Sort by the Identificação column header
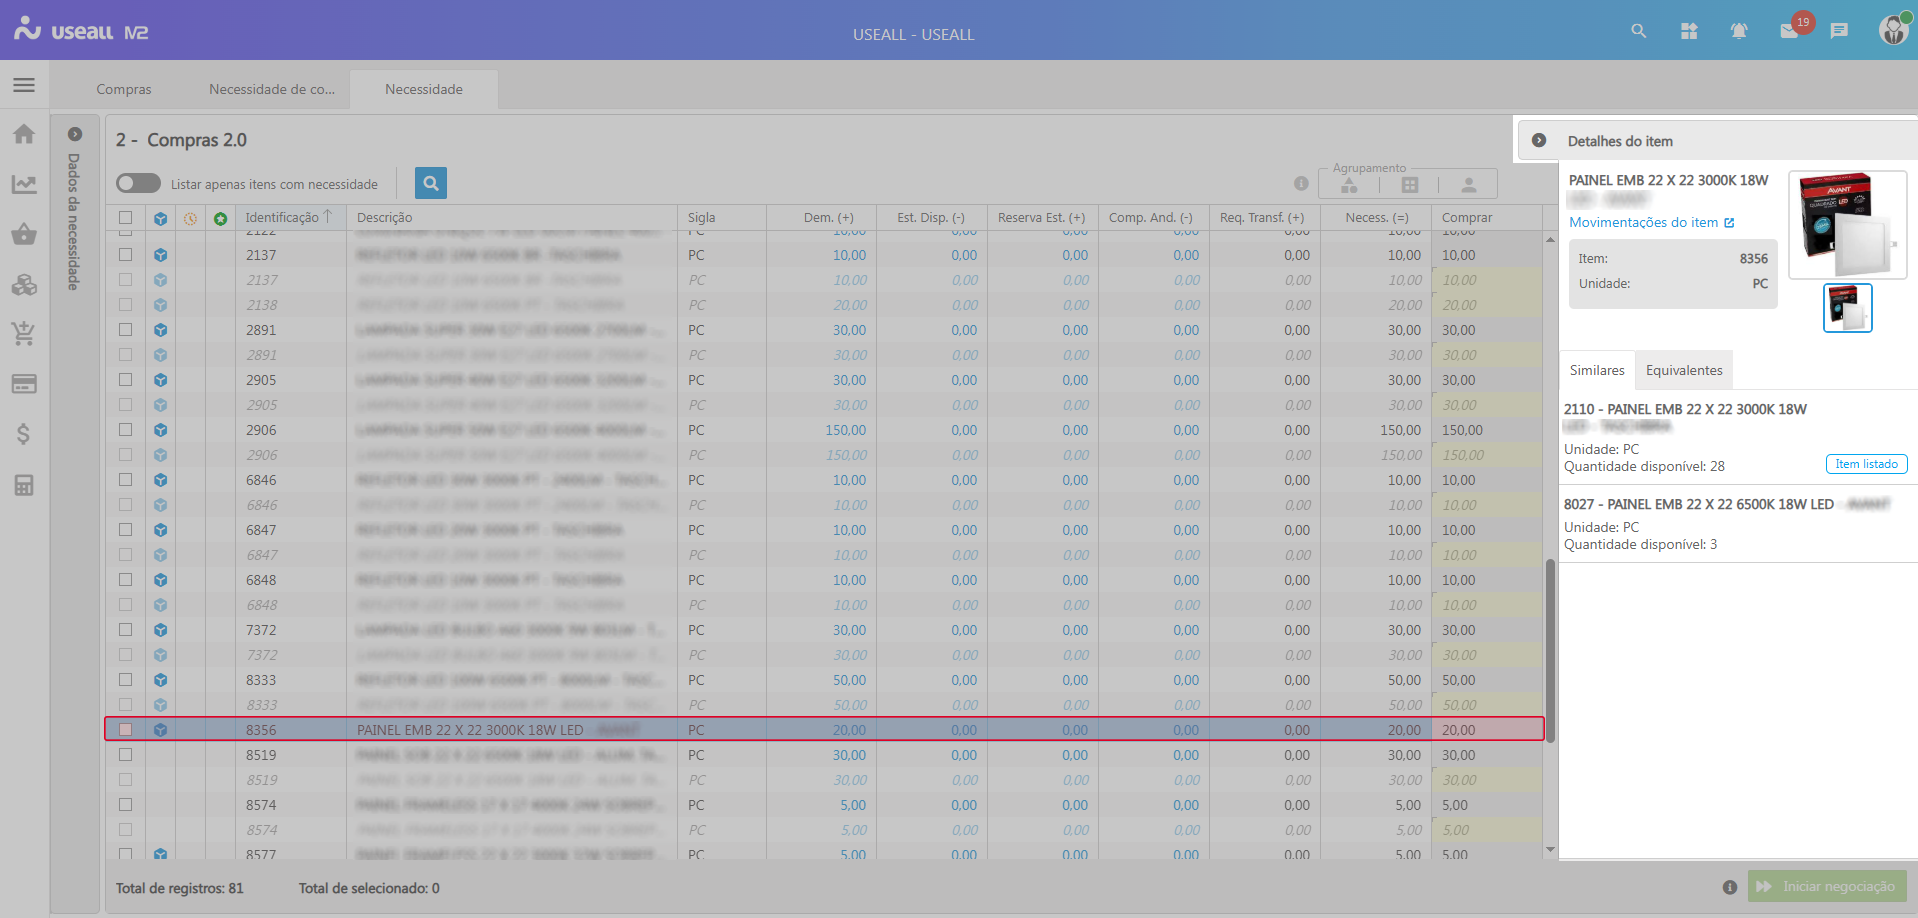The image size is (1918, 918). [x=282, y=218]
